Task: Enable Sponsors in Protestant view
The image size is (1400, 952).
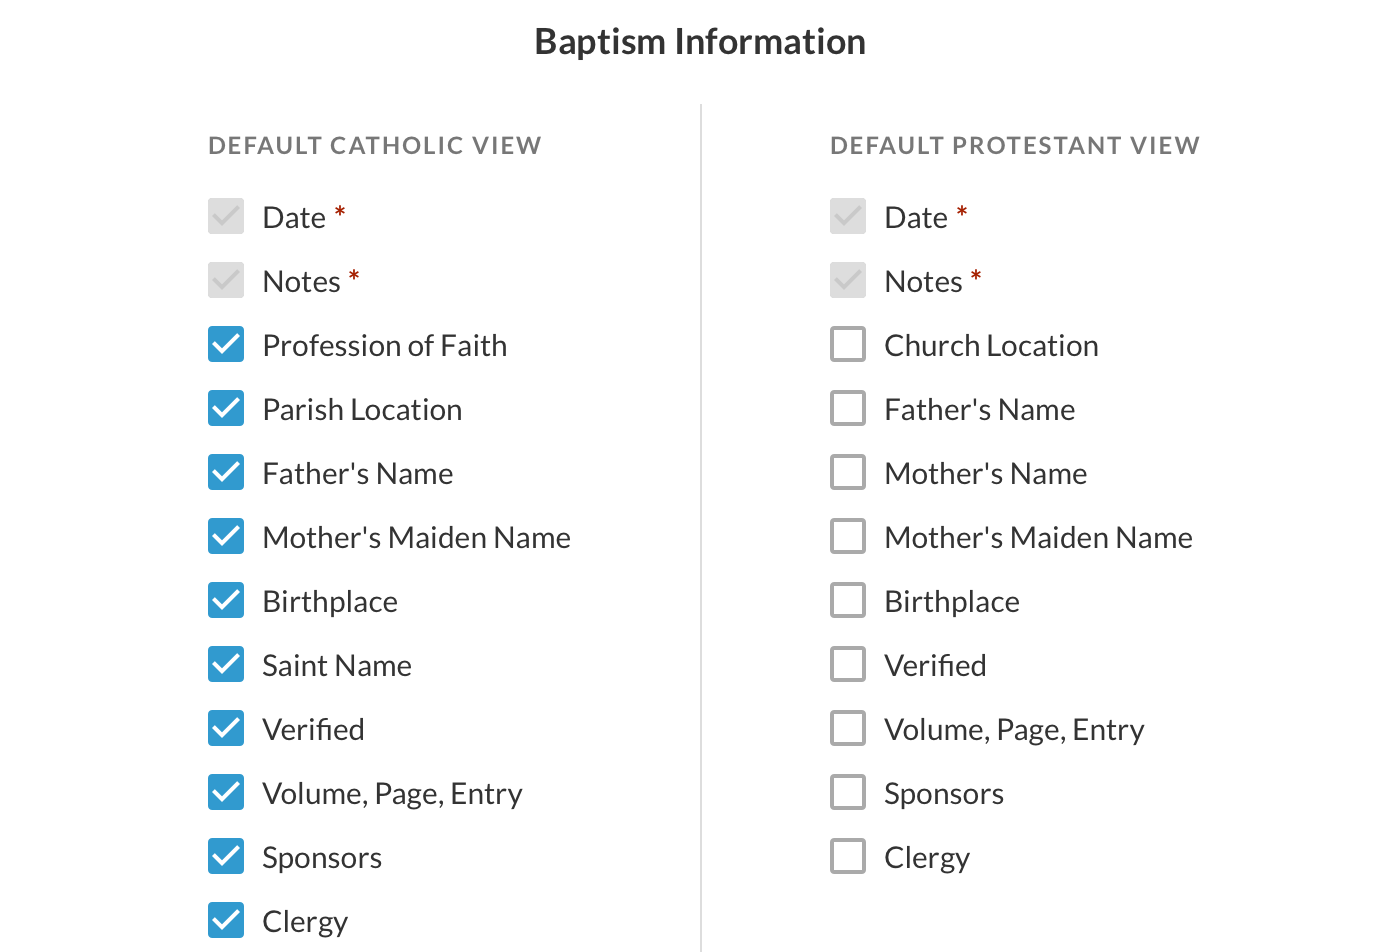Action: [848, 792]
